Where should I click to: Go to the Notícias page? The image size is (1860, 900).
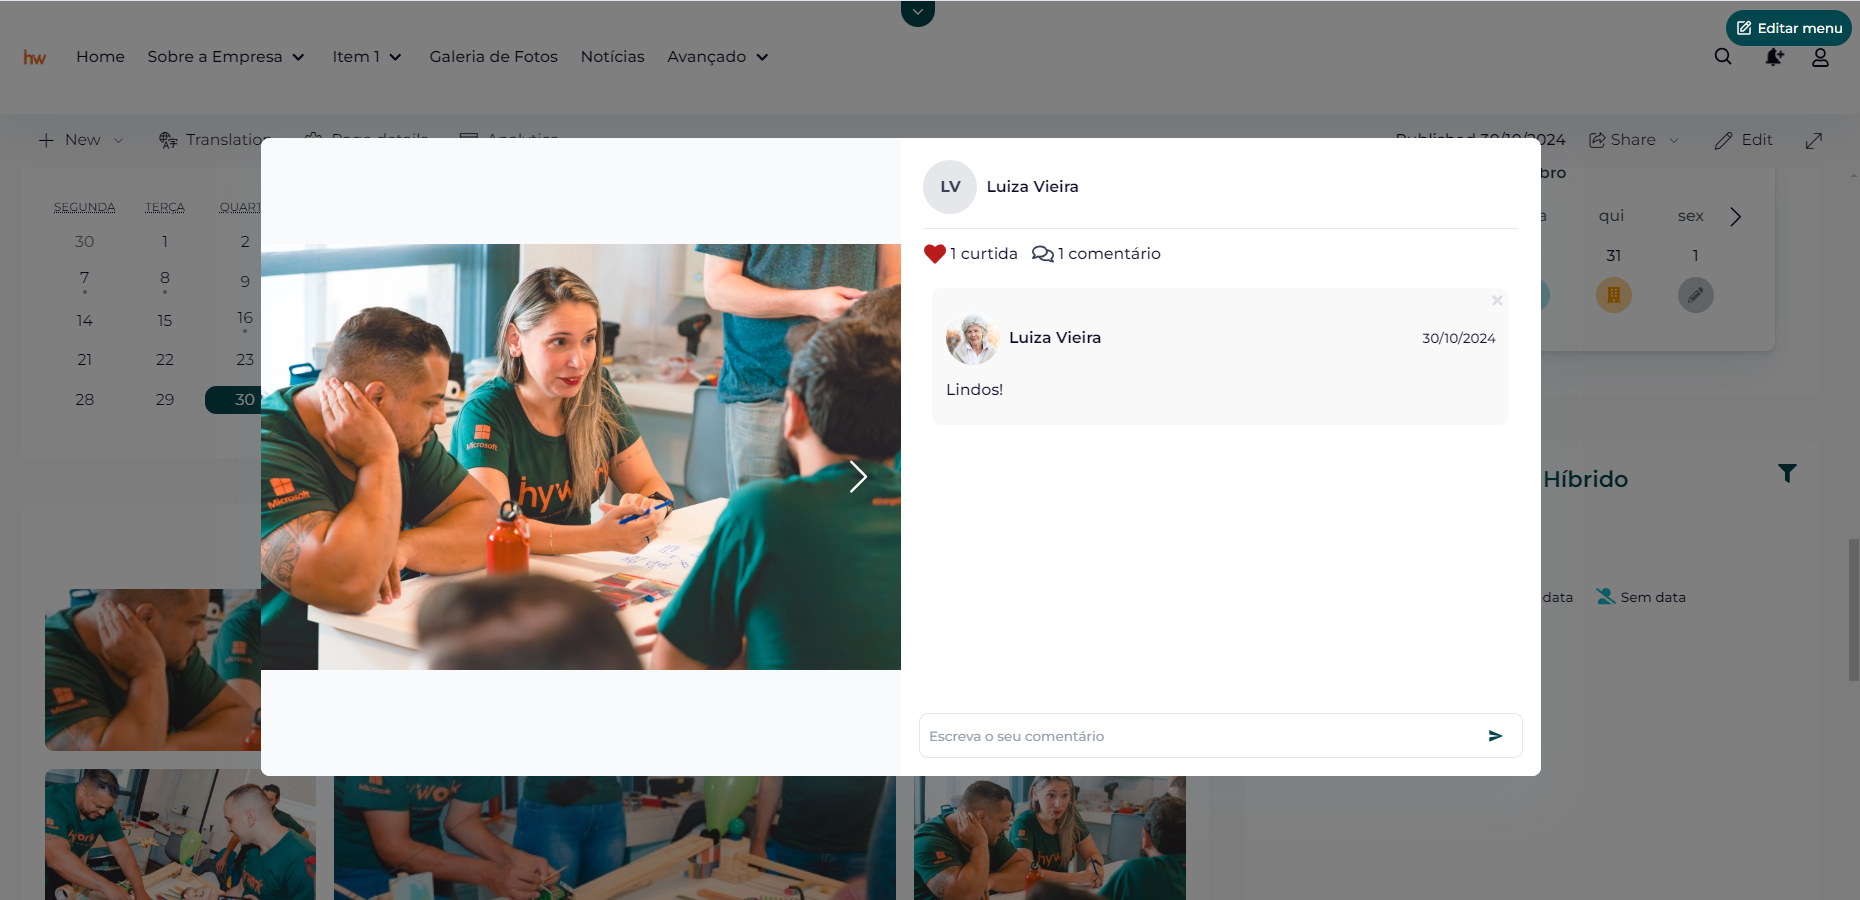pyautogui.click(x=613, y=57)
